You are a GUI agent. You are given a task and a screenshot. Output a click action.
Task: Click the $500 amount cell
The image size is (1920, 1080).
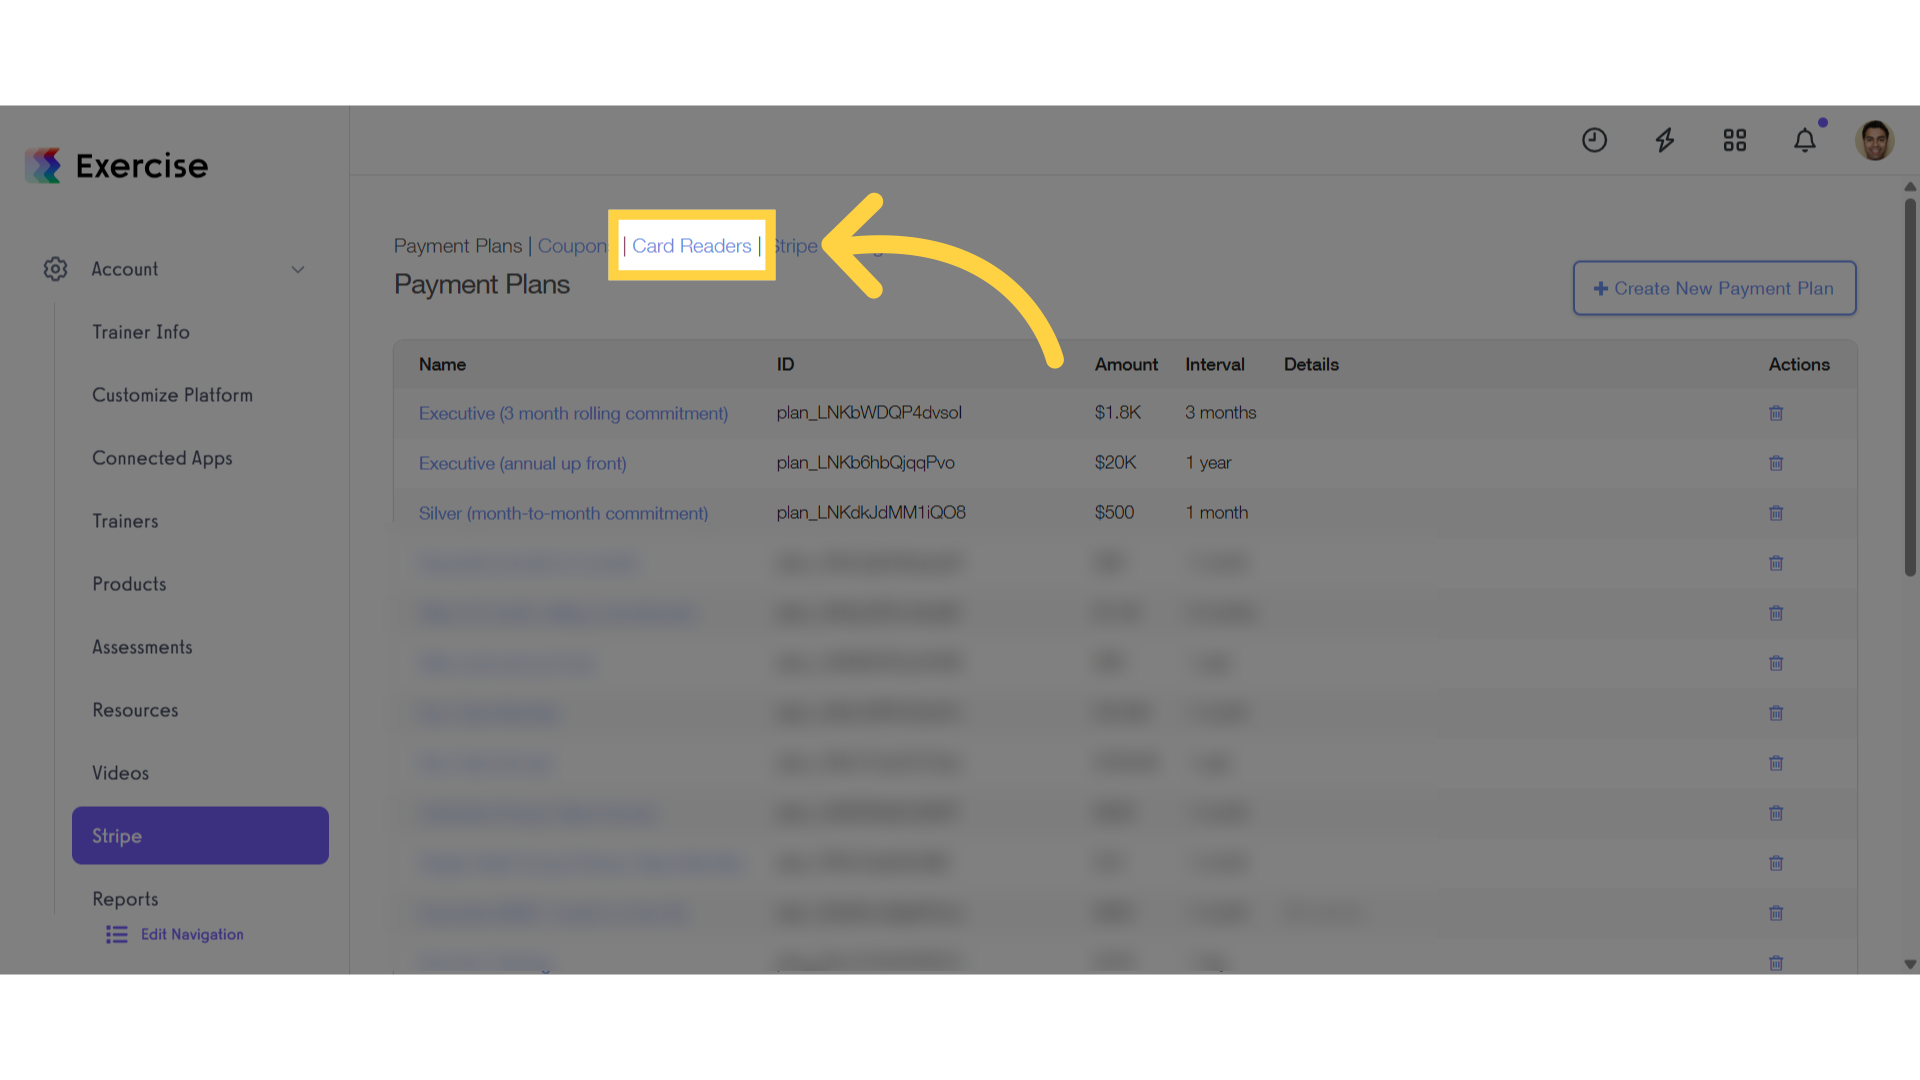coord(1114,512)
